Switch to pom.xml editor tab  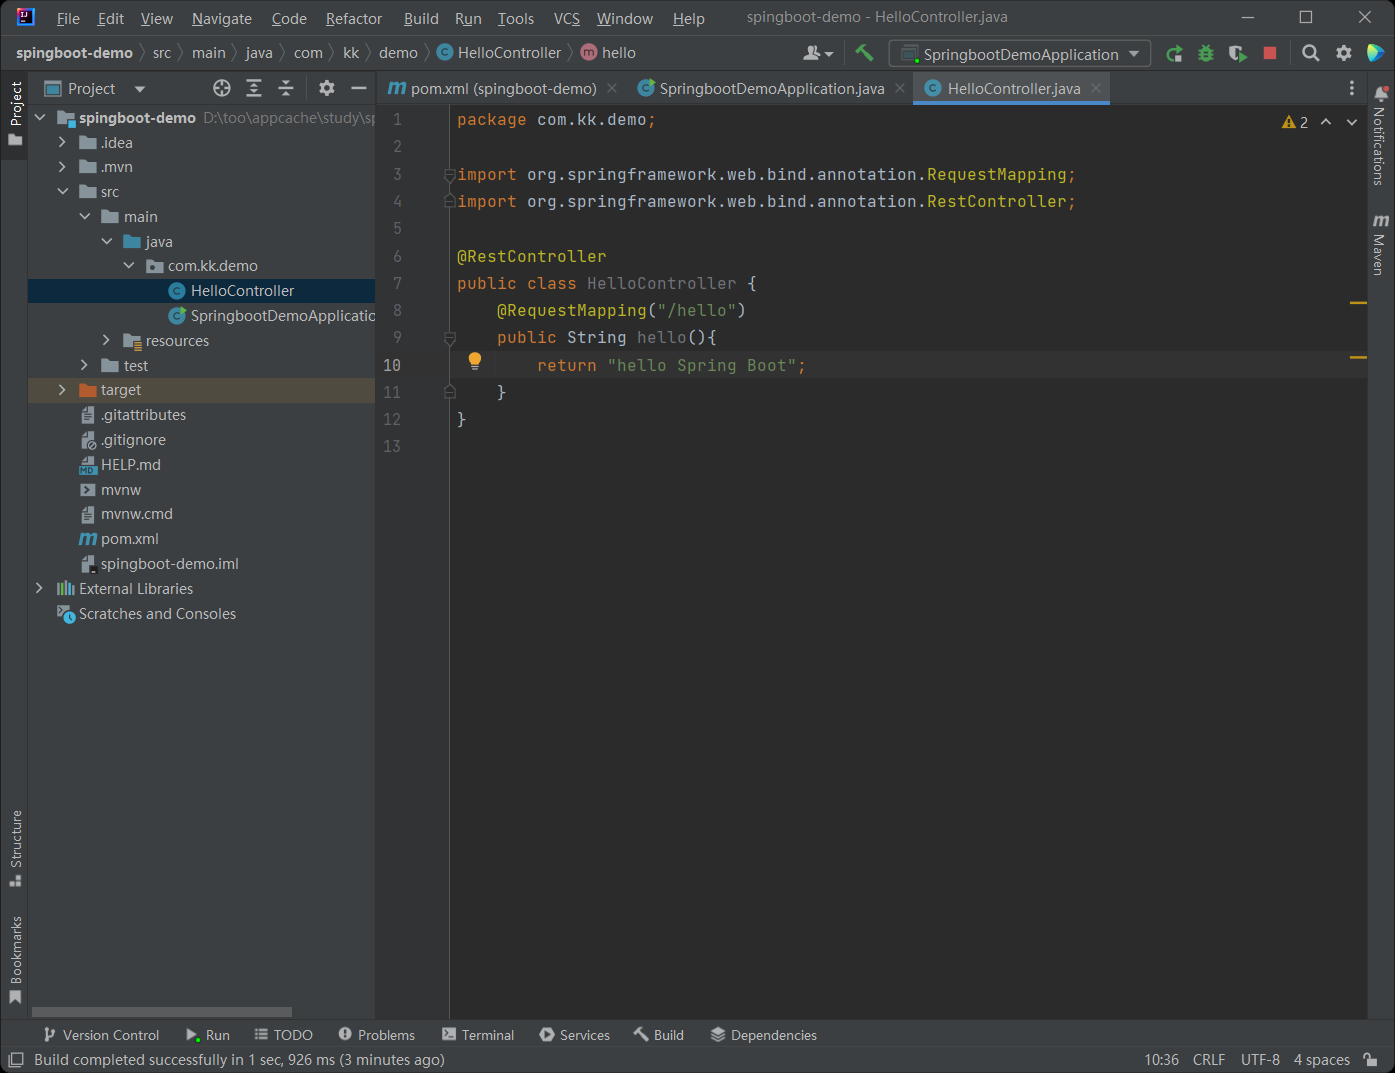[503, 88]
